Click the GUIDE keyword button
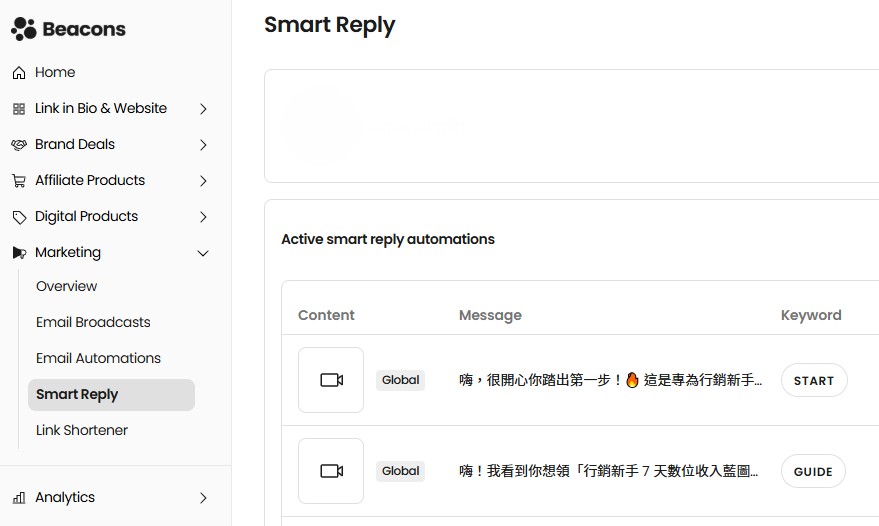Screen dimensions: 879x526 tap(813, 471)
